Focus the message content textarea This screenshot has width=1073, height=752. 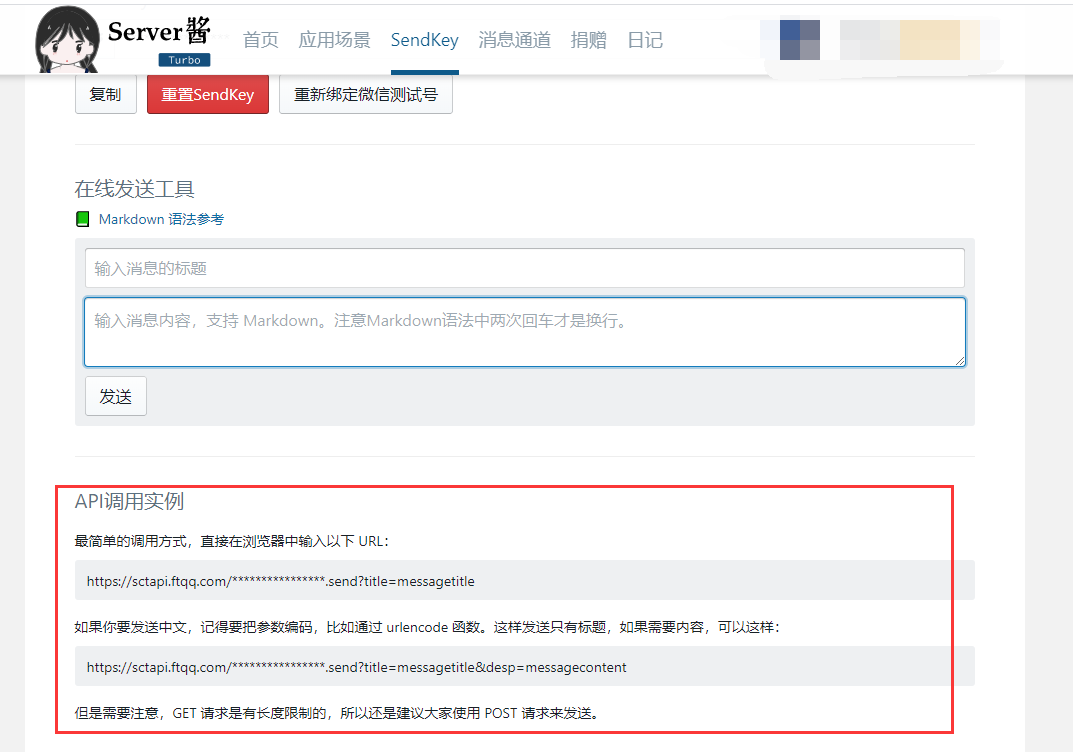525,332
